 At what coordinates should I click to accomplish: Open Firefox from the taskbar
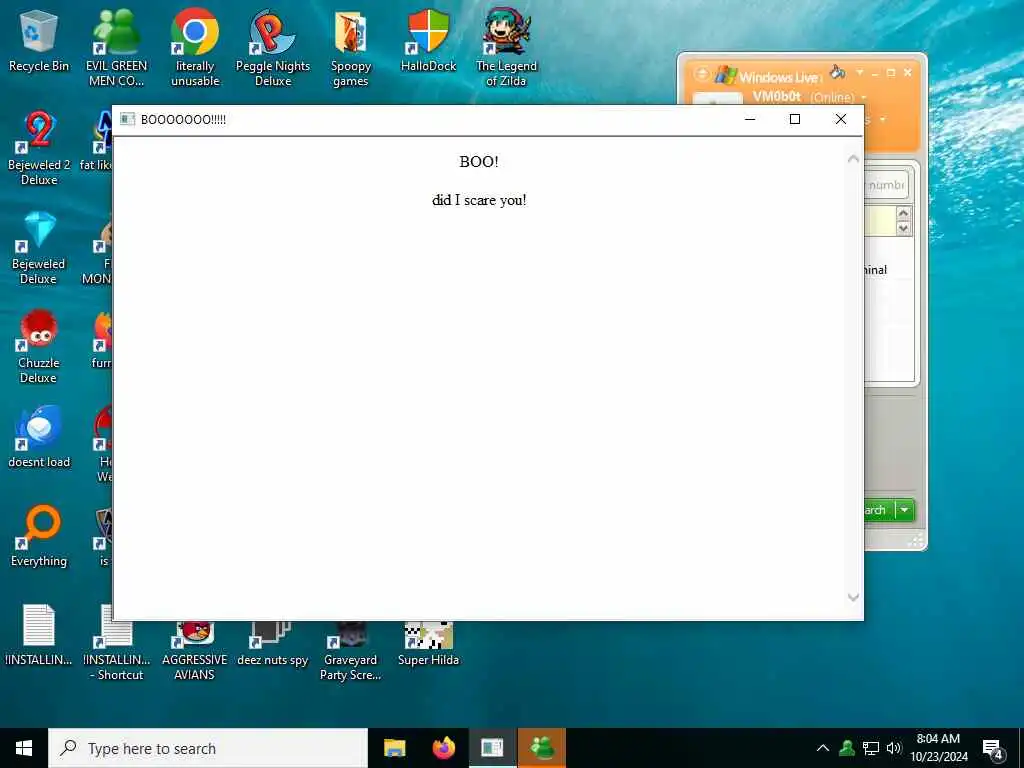point(443,748)
